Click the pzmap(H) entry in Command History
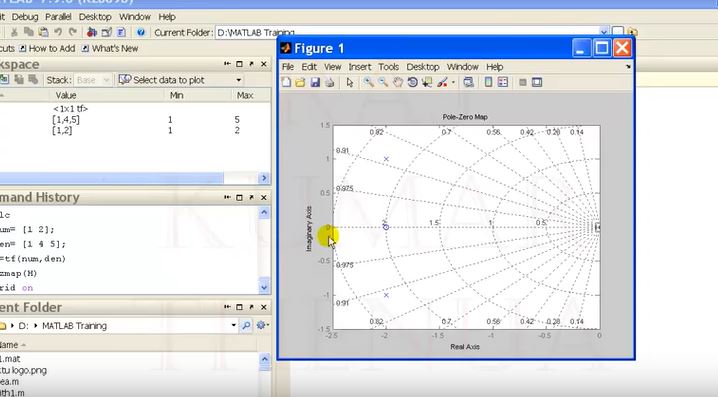 18,273
